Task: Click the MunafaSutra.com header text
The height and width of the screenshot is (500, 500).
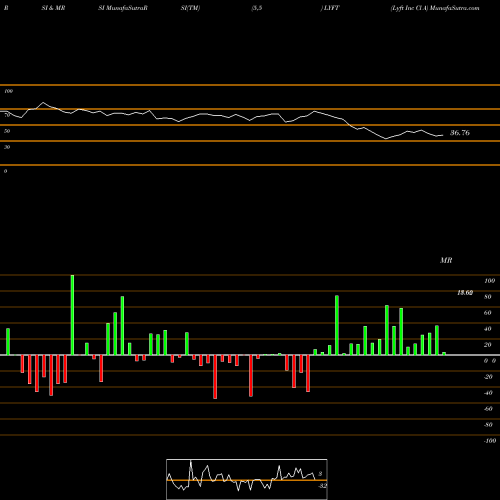Action: pos(455,8)
